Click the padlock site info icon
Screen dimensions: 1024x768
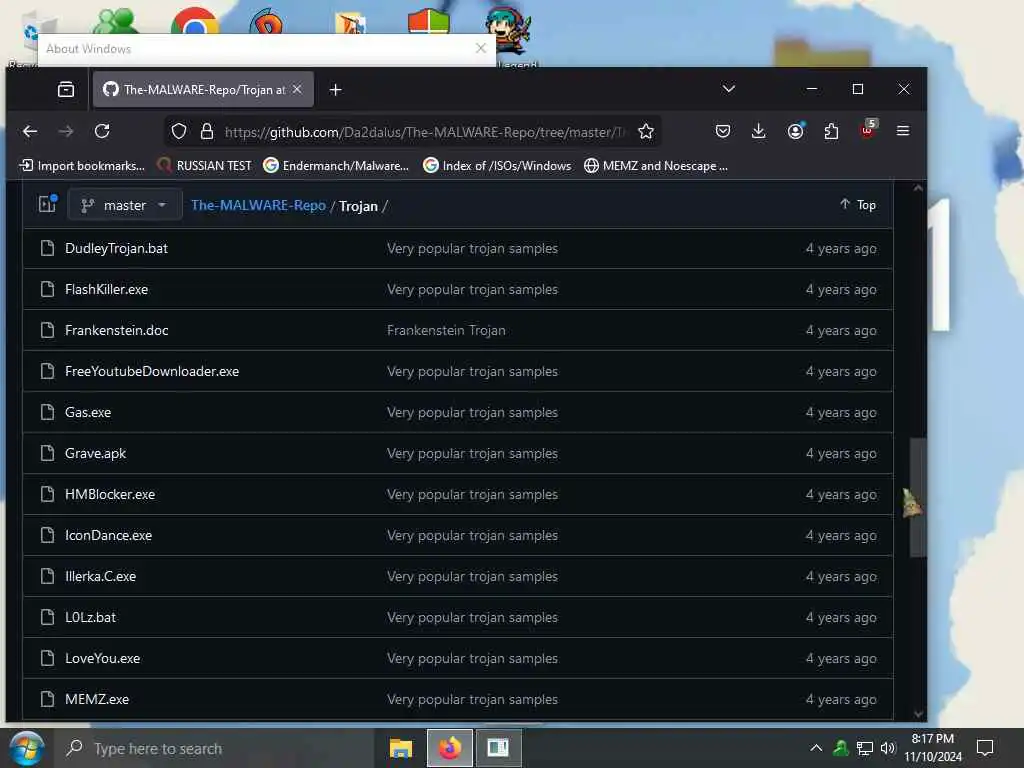tap(206, 131)
